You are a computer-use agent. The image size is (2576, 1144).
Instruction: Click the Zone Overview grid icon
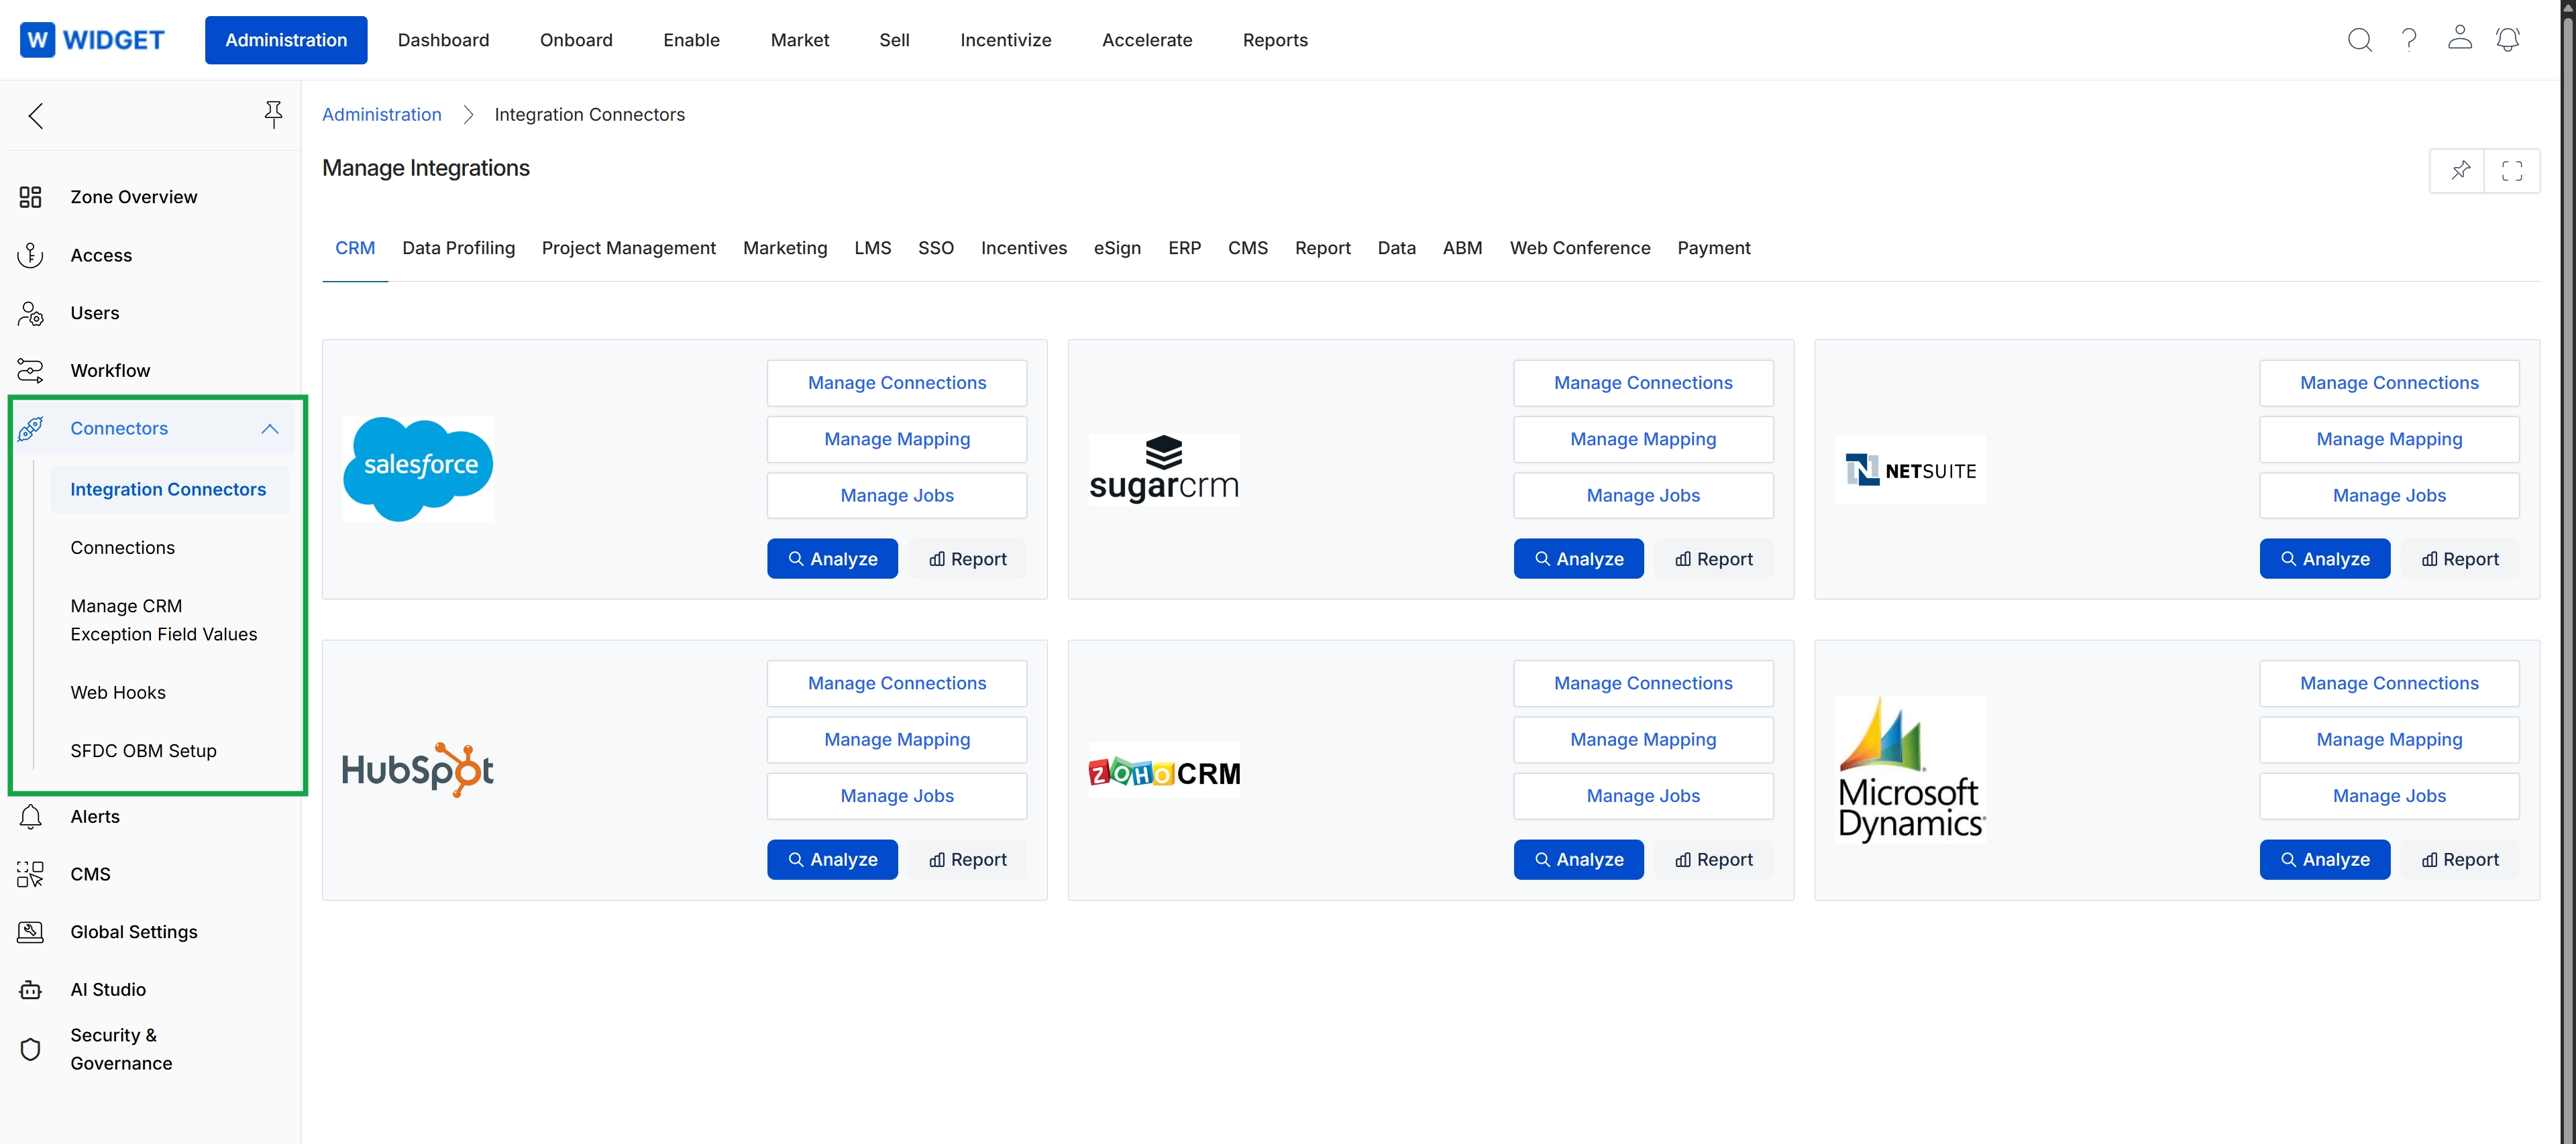click(30, 197)
